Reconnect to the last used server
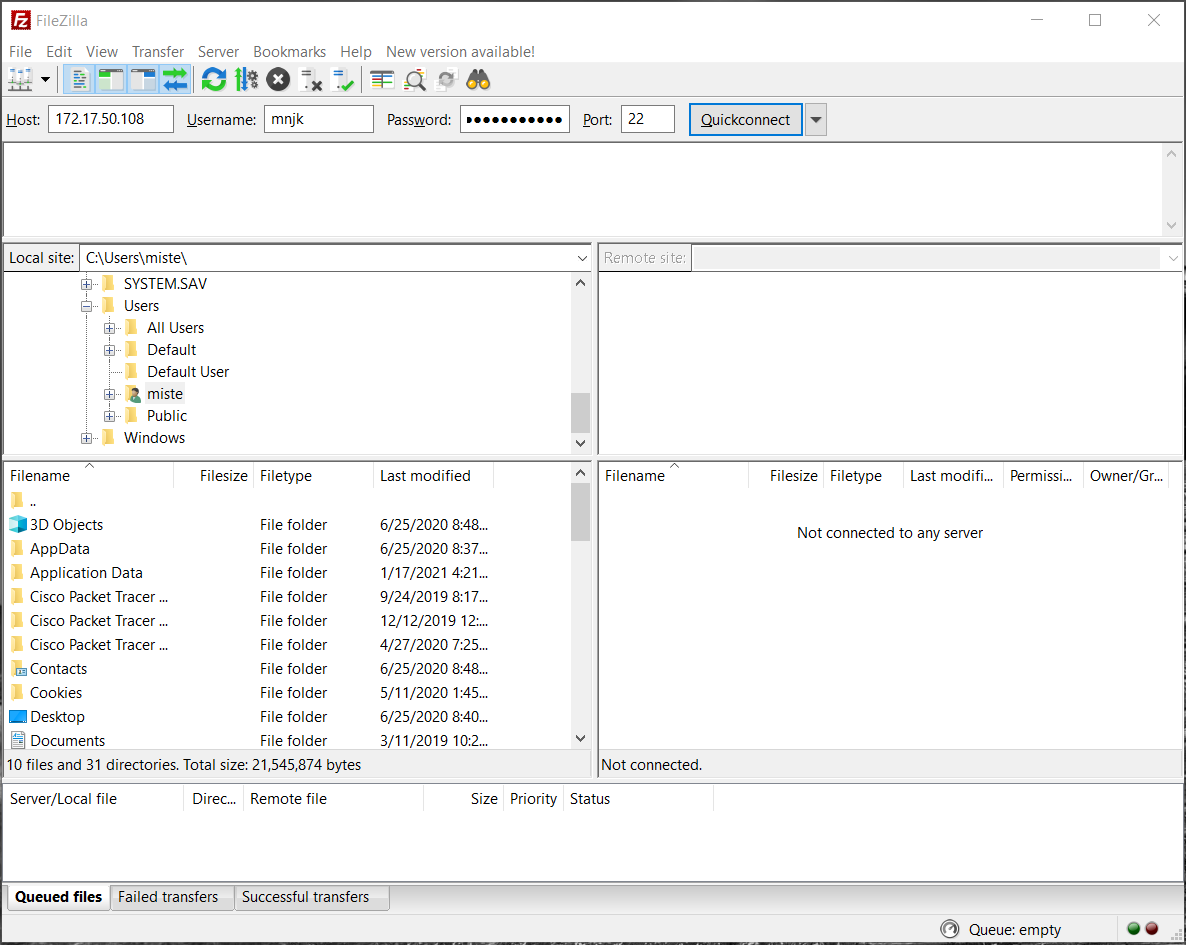The image size is (1186, 945). 342,79
